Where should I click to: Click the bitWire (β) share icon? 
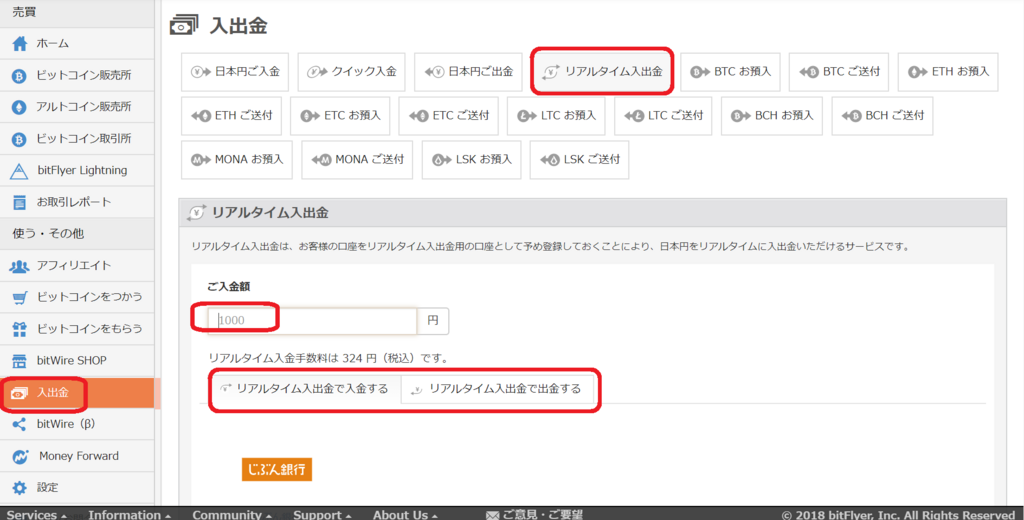20,425
